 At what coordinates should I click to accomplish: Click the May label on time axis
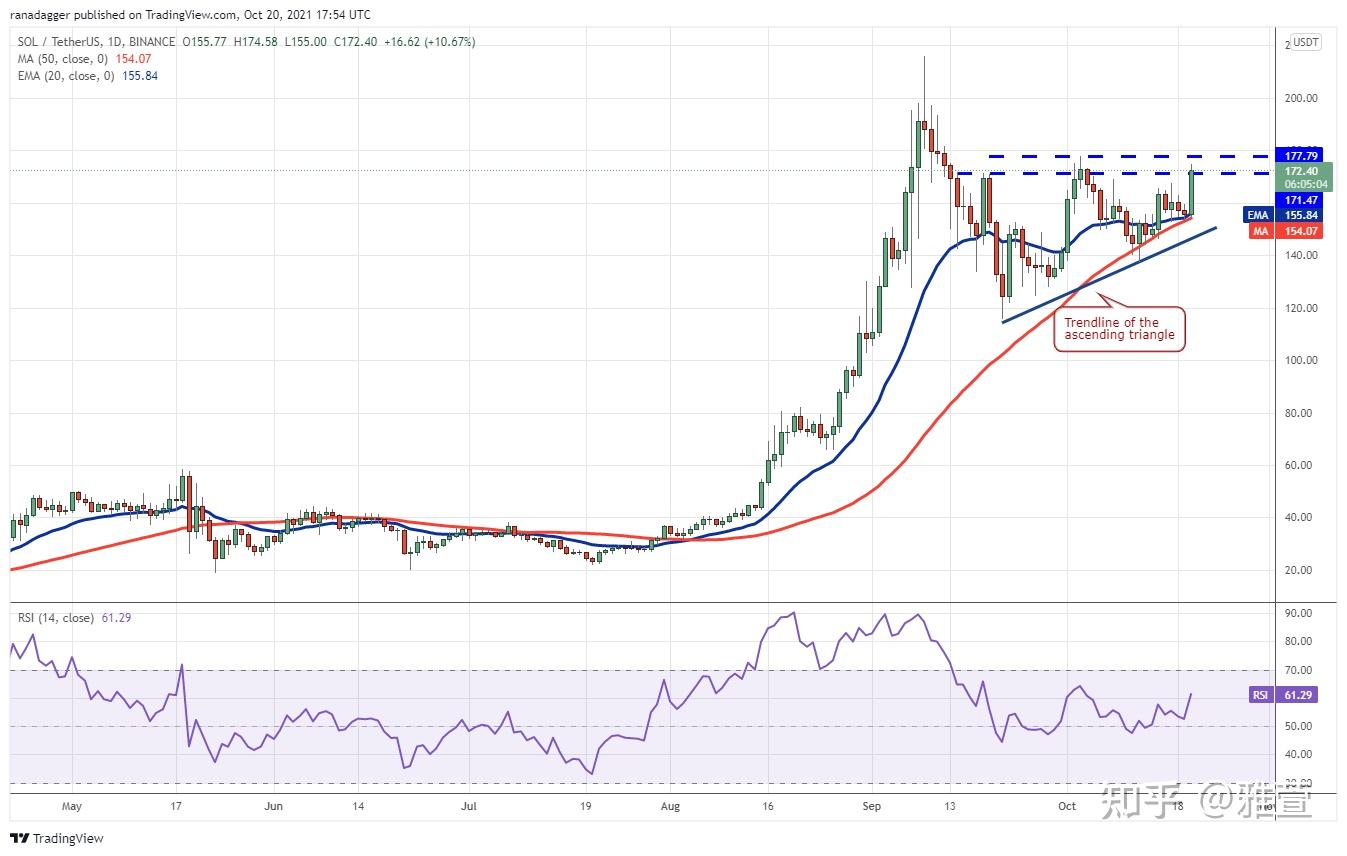coord(71,805)
